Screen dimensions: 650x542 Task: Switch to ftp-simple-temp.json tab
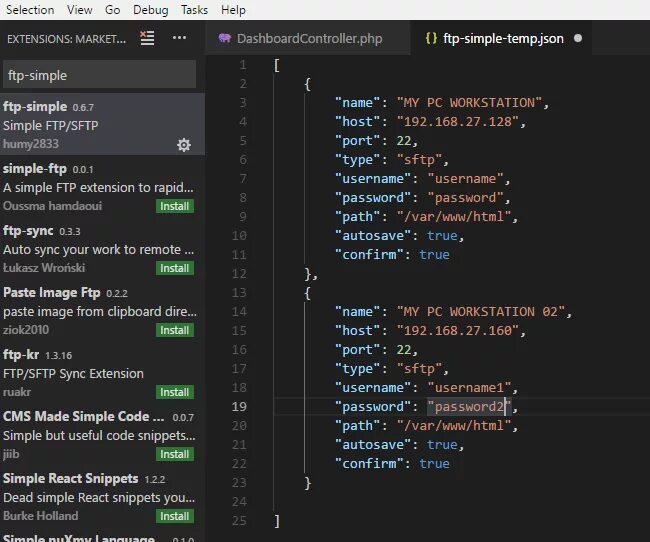pyautogui.click(x=502, y=38)
